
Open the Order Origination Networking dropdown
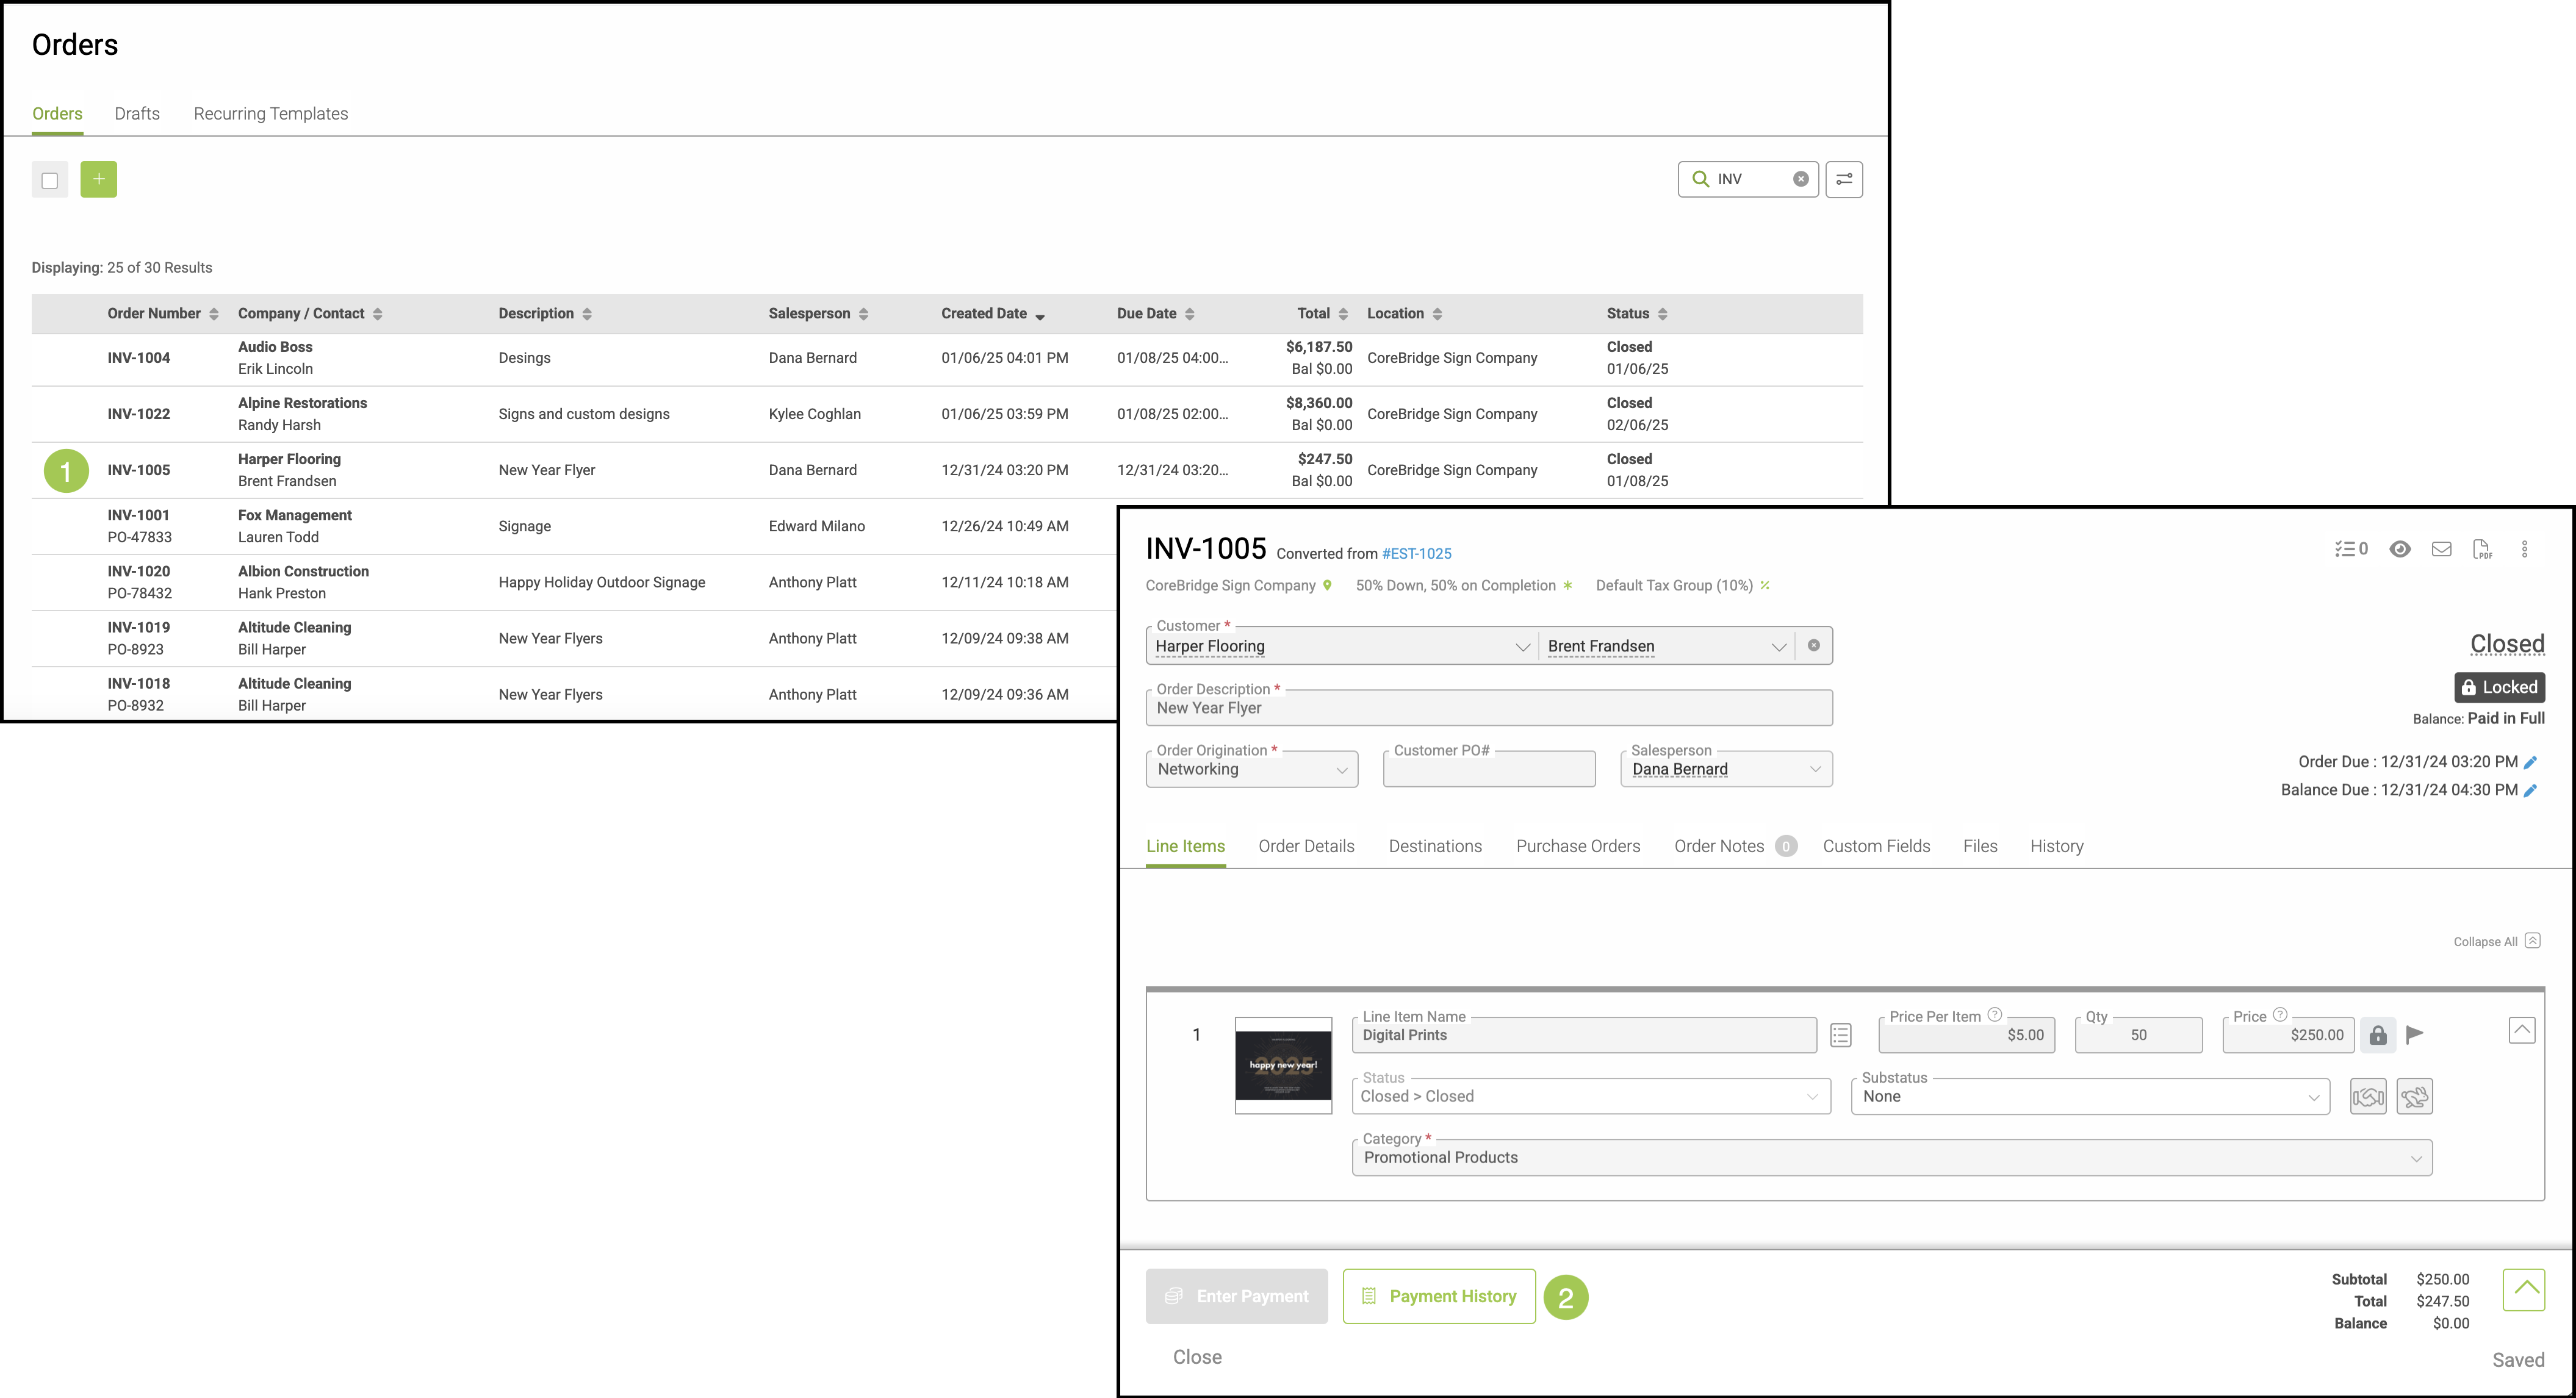click(1251, 769)
